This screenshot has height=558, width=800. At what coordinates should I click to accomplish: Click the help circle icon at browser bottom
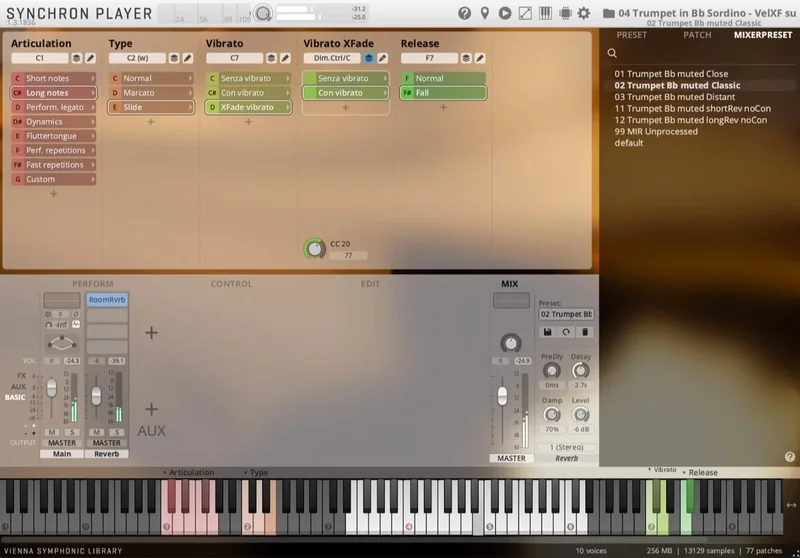coord(790,457)
